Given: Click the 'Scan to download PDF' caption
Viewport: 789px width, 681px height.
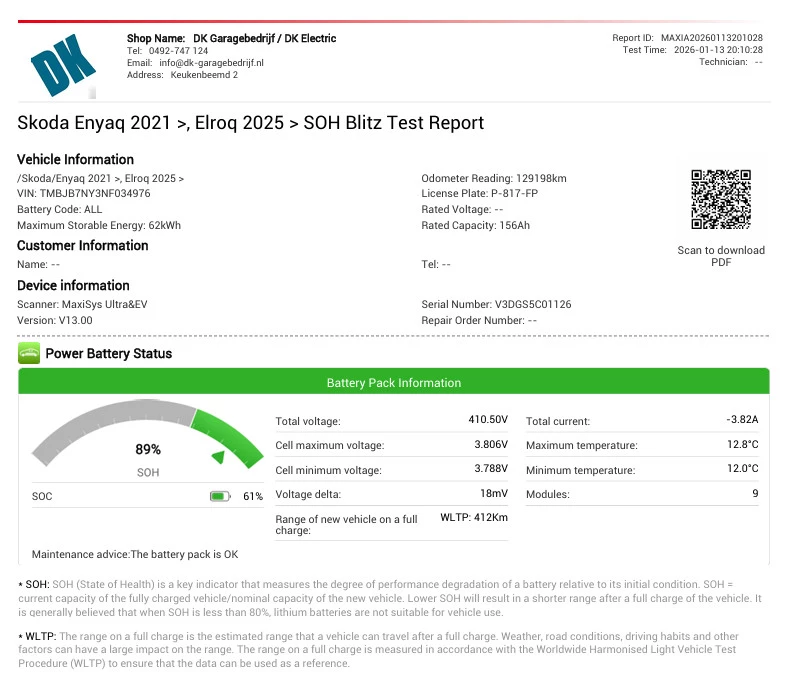Looking at the screenshot, I should pyautogui.click(x=720, y=256).
